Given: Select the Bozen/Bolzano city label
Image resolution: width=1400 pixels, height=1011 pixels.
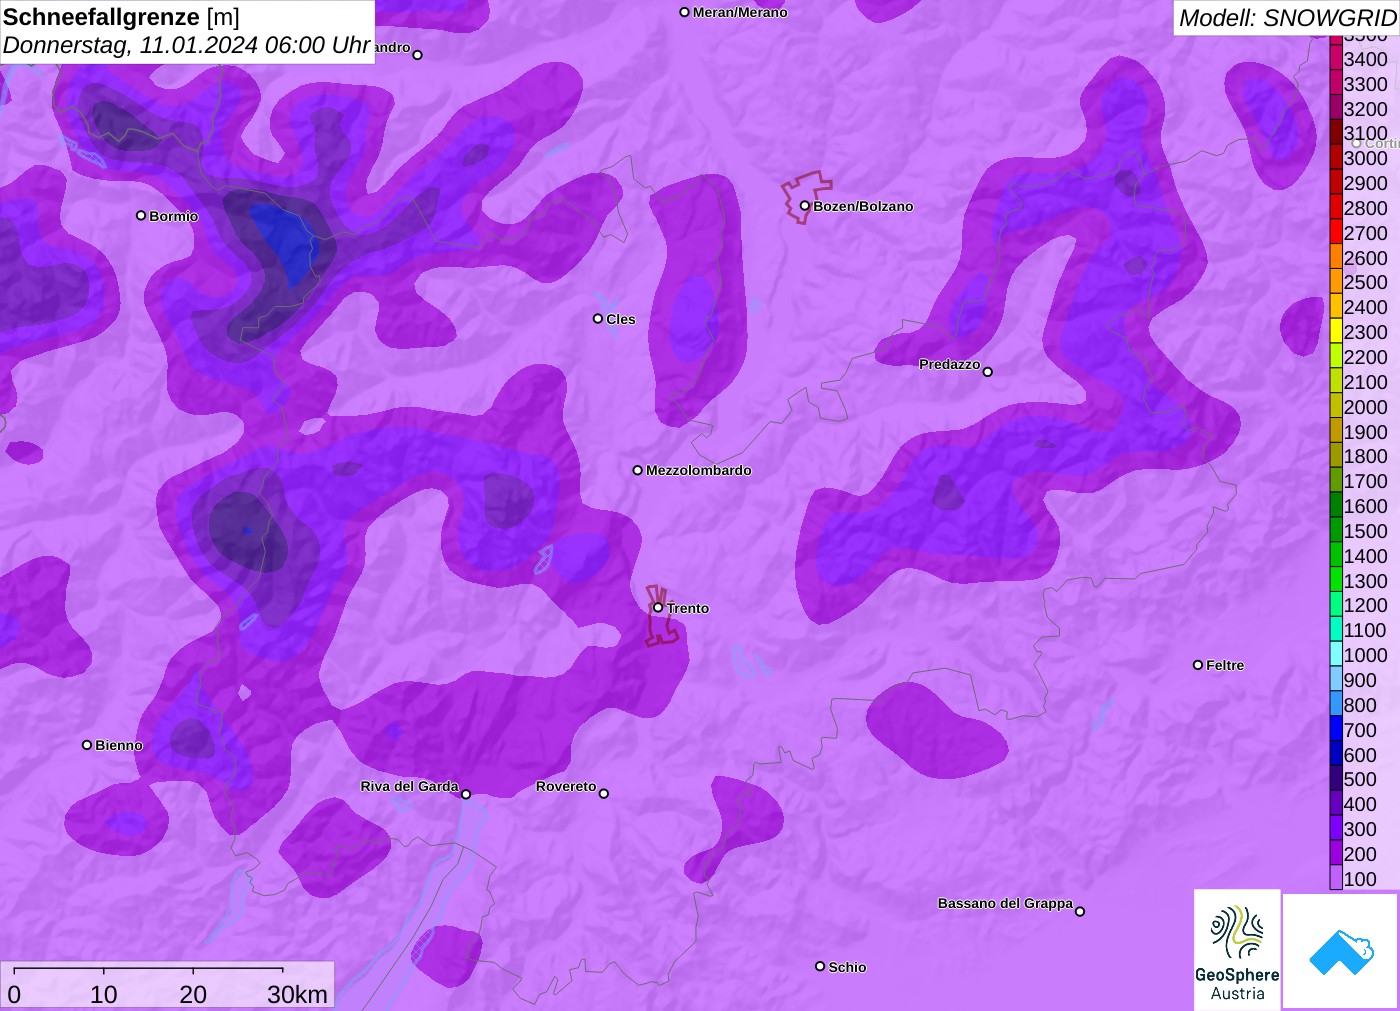Looking at the screenshot, I should [863, 206].
